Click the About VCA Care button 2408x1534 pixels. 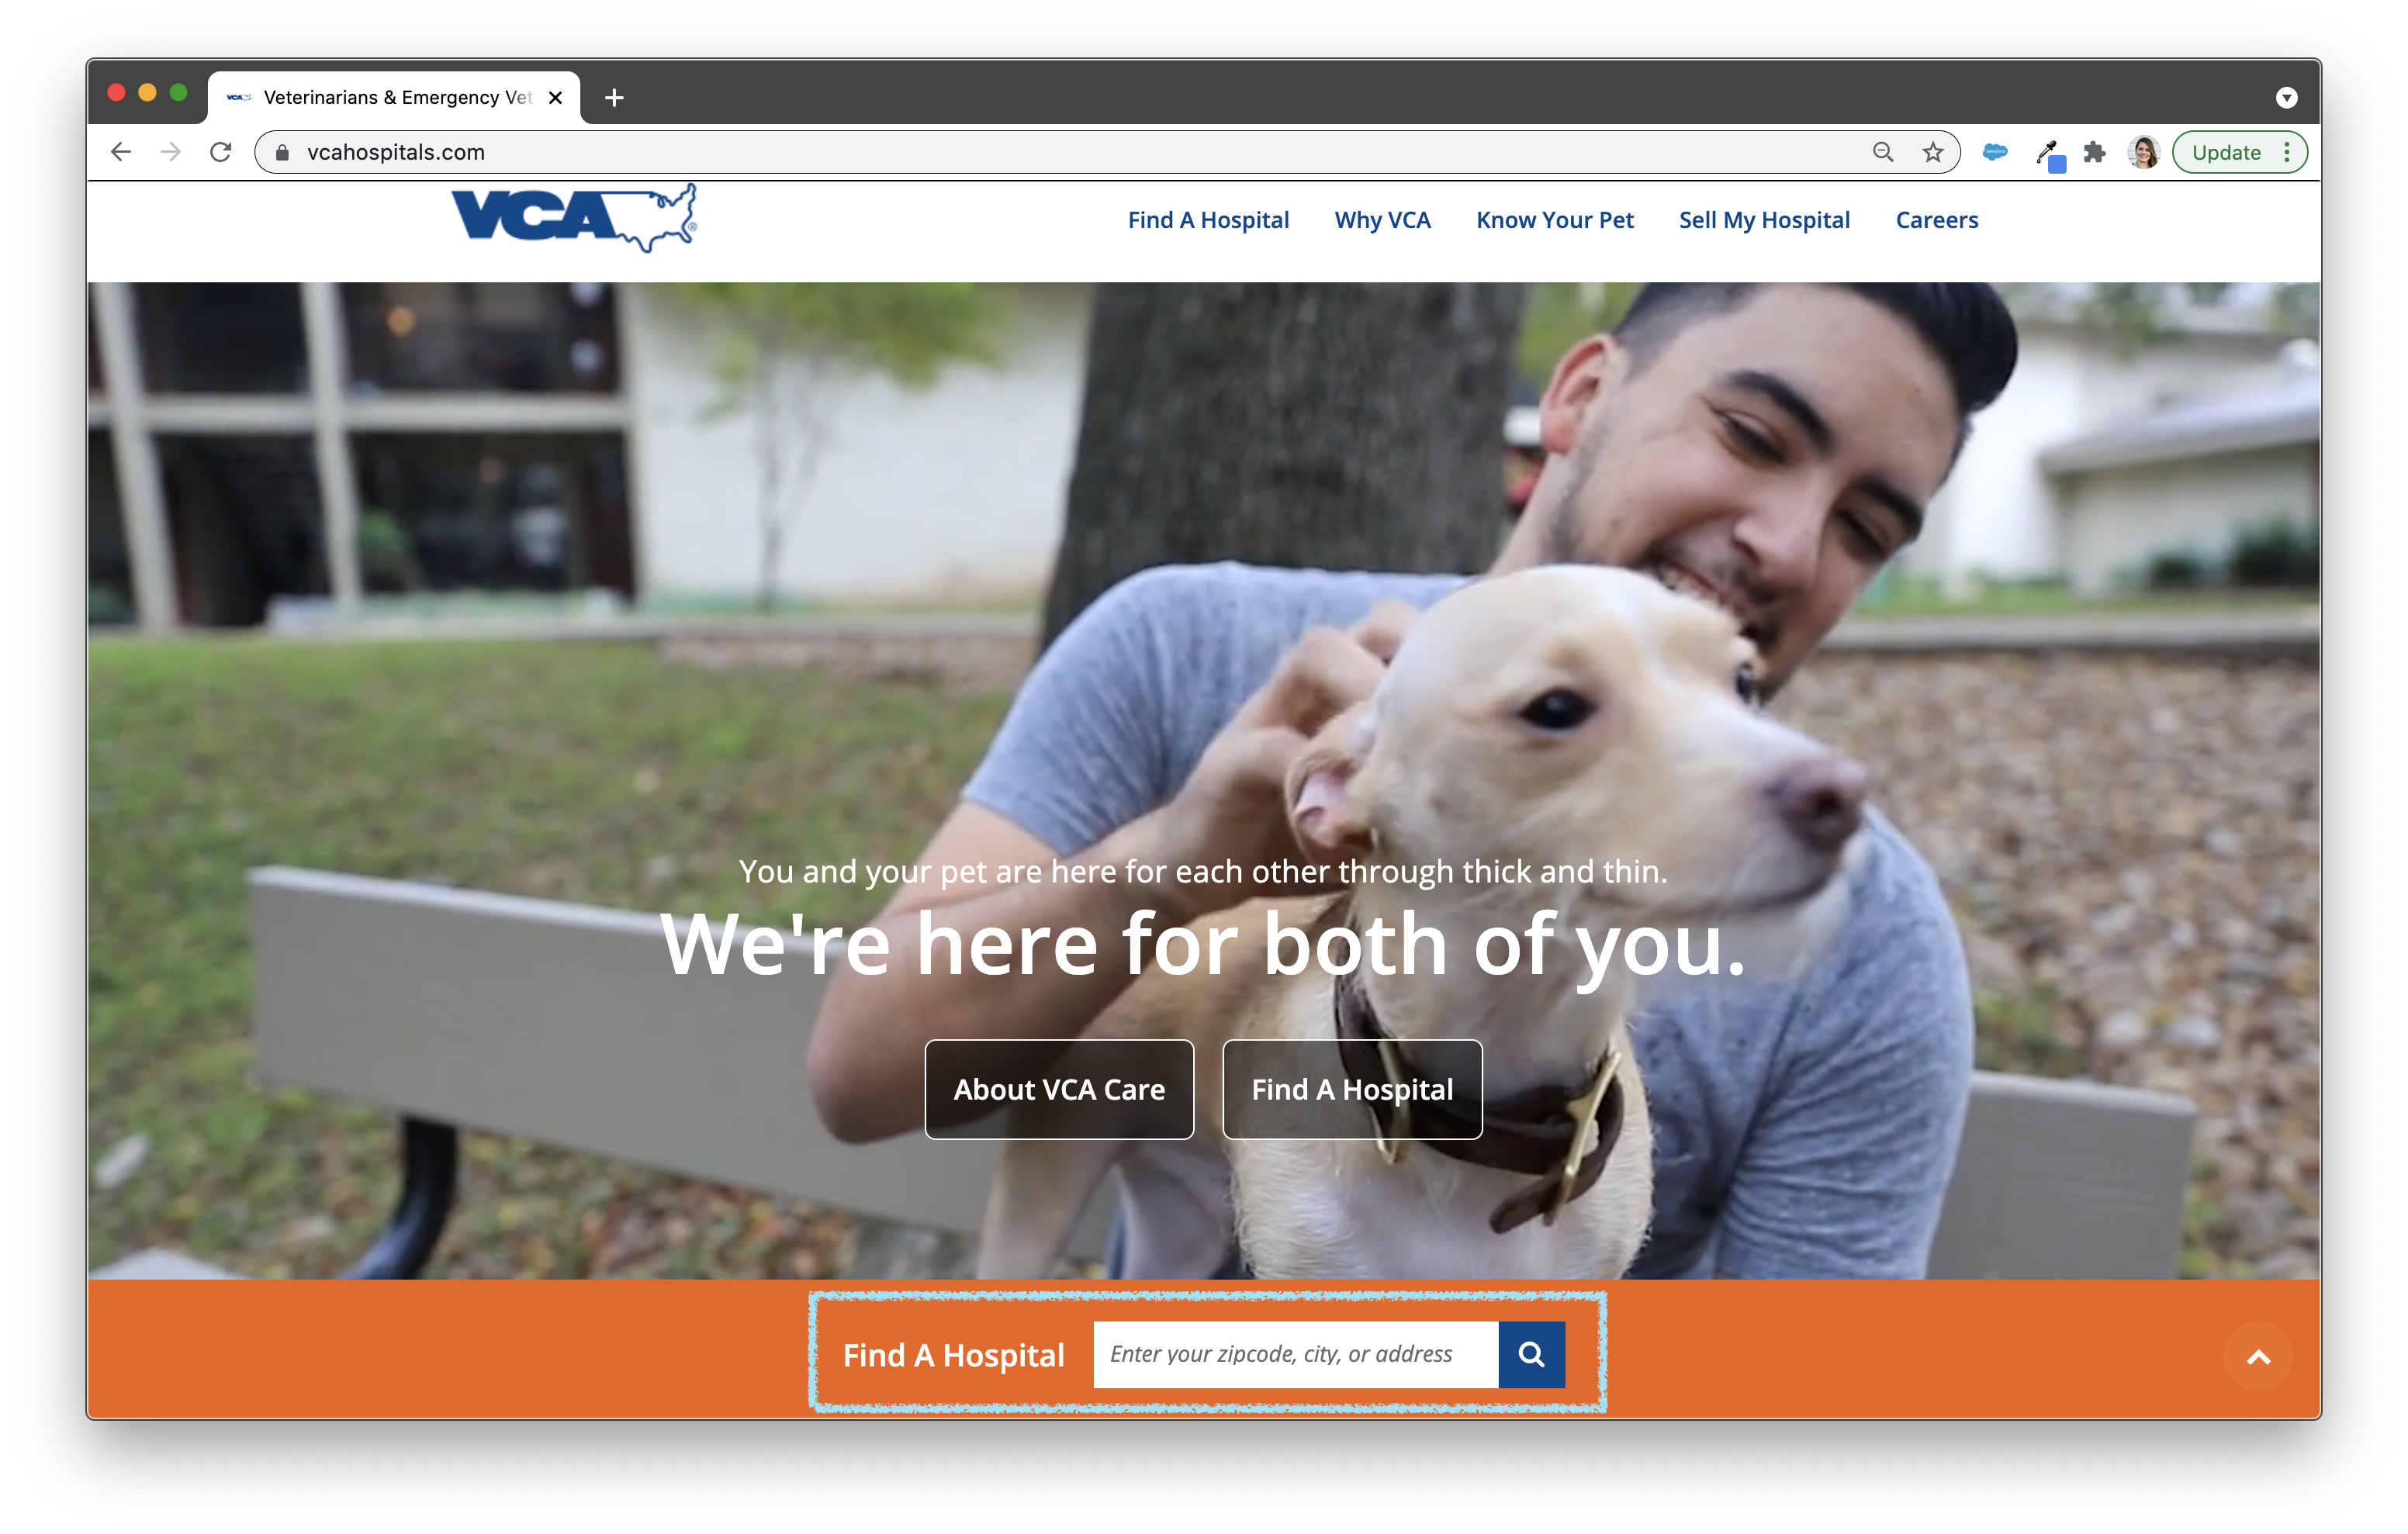pyautogui.click(x=1060, y=1088)
